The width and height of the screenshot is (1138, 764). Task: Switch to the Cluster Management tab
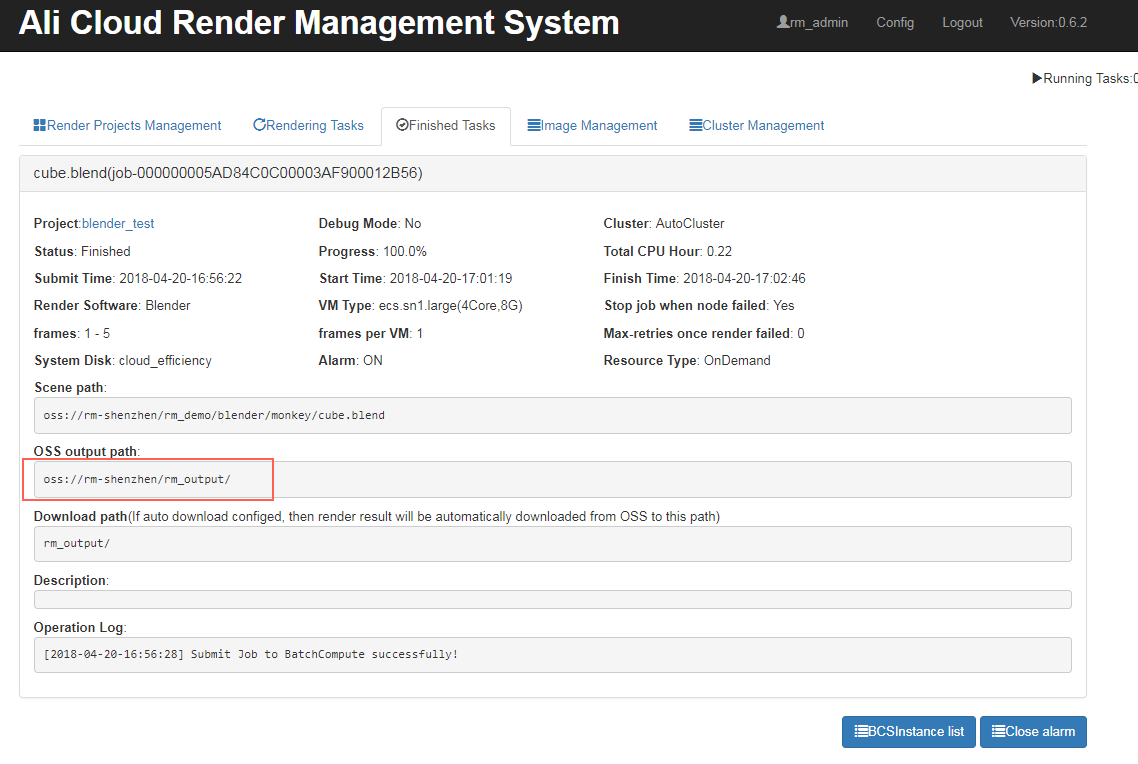(x=756, y=126)
